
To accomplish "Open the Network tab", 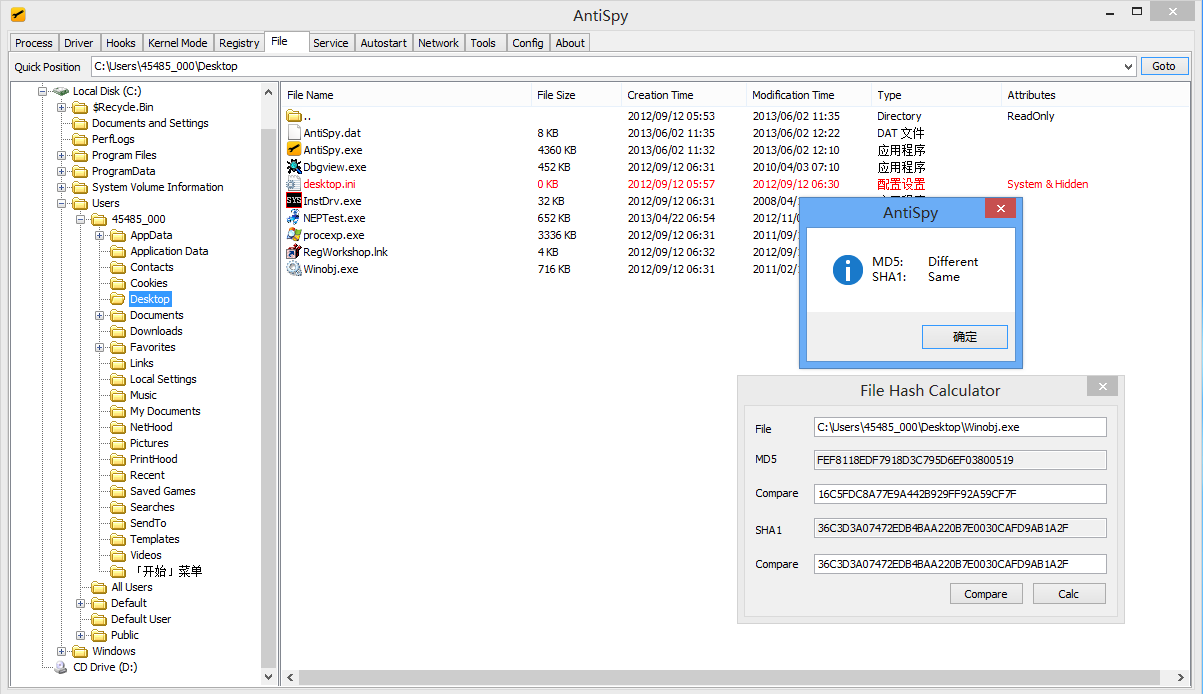I will tap(439, 43).
